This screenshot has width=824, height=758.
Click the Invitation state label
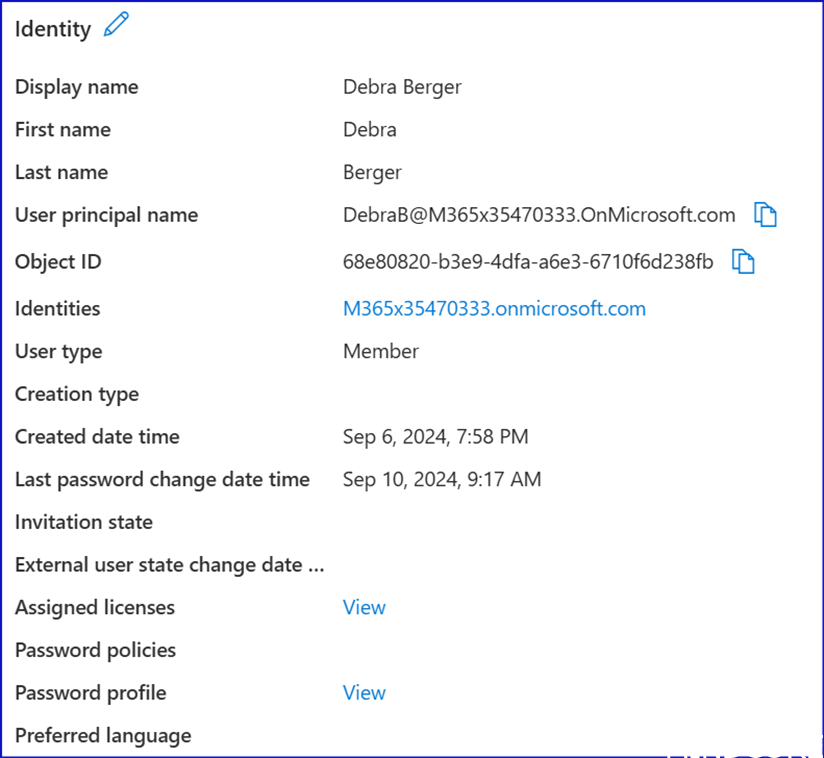(84, 523)
